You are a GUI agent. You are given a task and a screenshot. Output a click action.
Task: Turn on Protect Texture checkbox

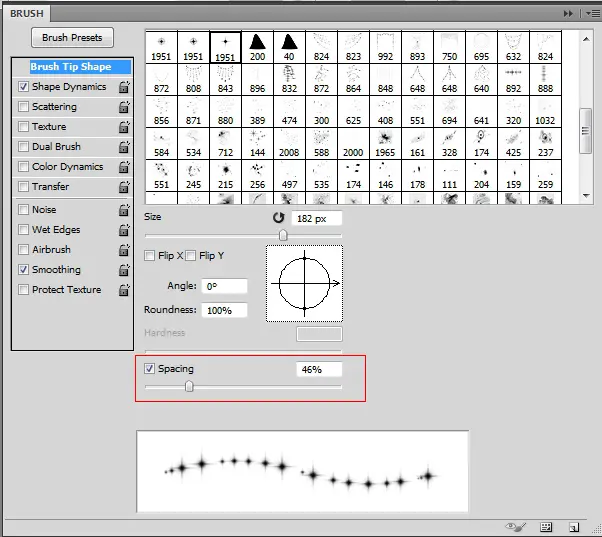click(23, 289)
